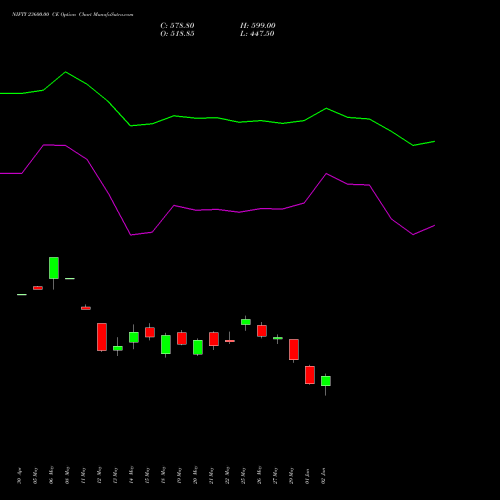Screen dimensions: 500x500
Task: Select the red candle above 19 May
Action: point(182,338)
